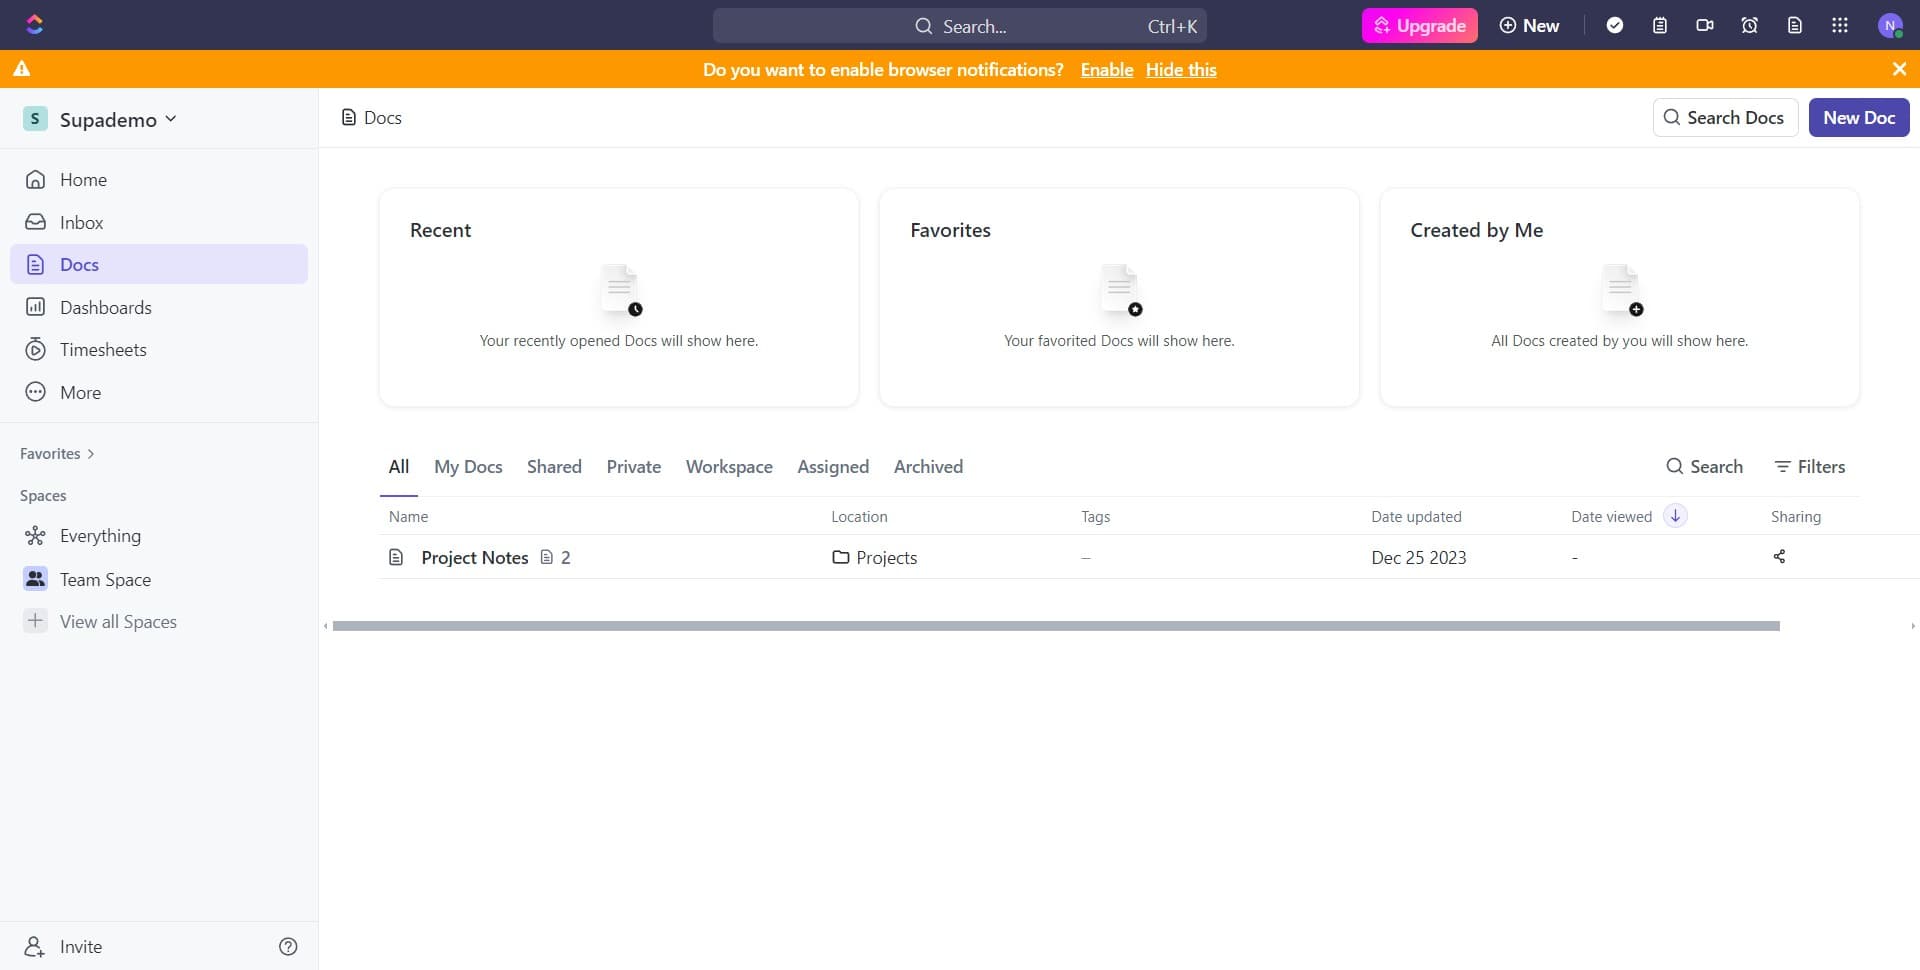Open Dashboards in the sidebar
The image size is (1920, 970).
[x=104, y=307]
